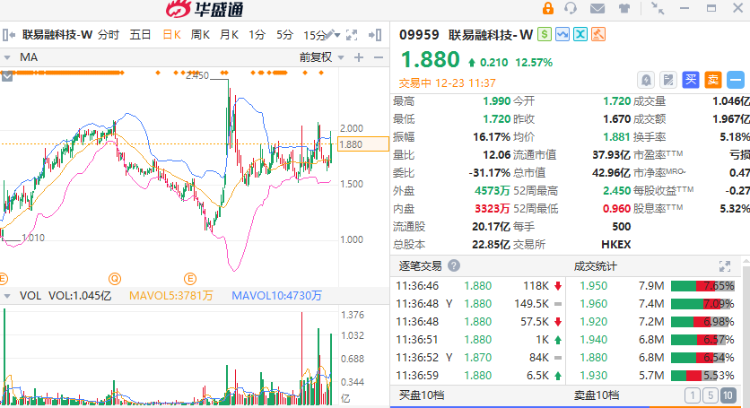Select the drawing pencil tool
The width and height of the screenshot is (750, 408).
[x=328, y=34]
